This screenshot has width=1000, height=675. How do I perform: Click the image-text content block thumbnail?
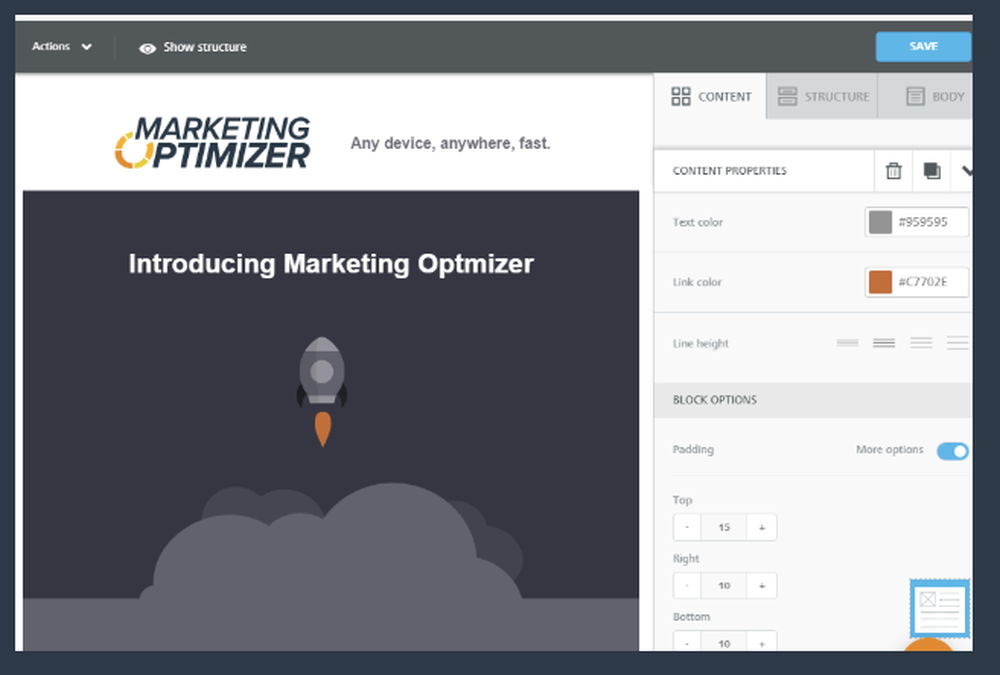939,608
